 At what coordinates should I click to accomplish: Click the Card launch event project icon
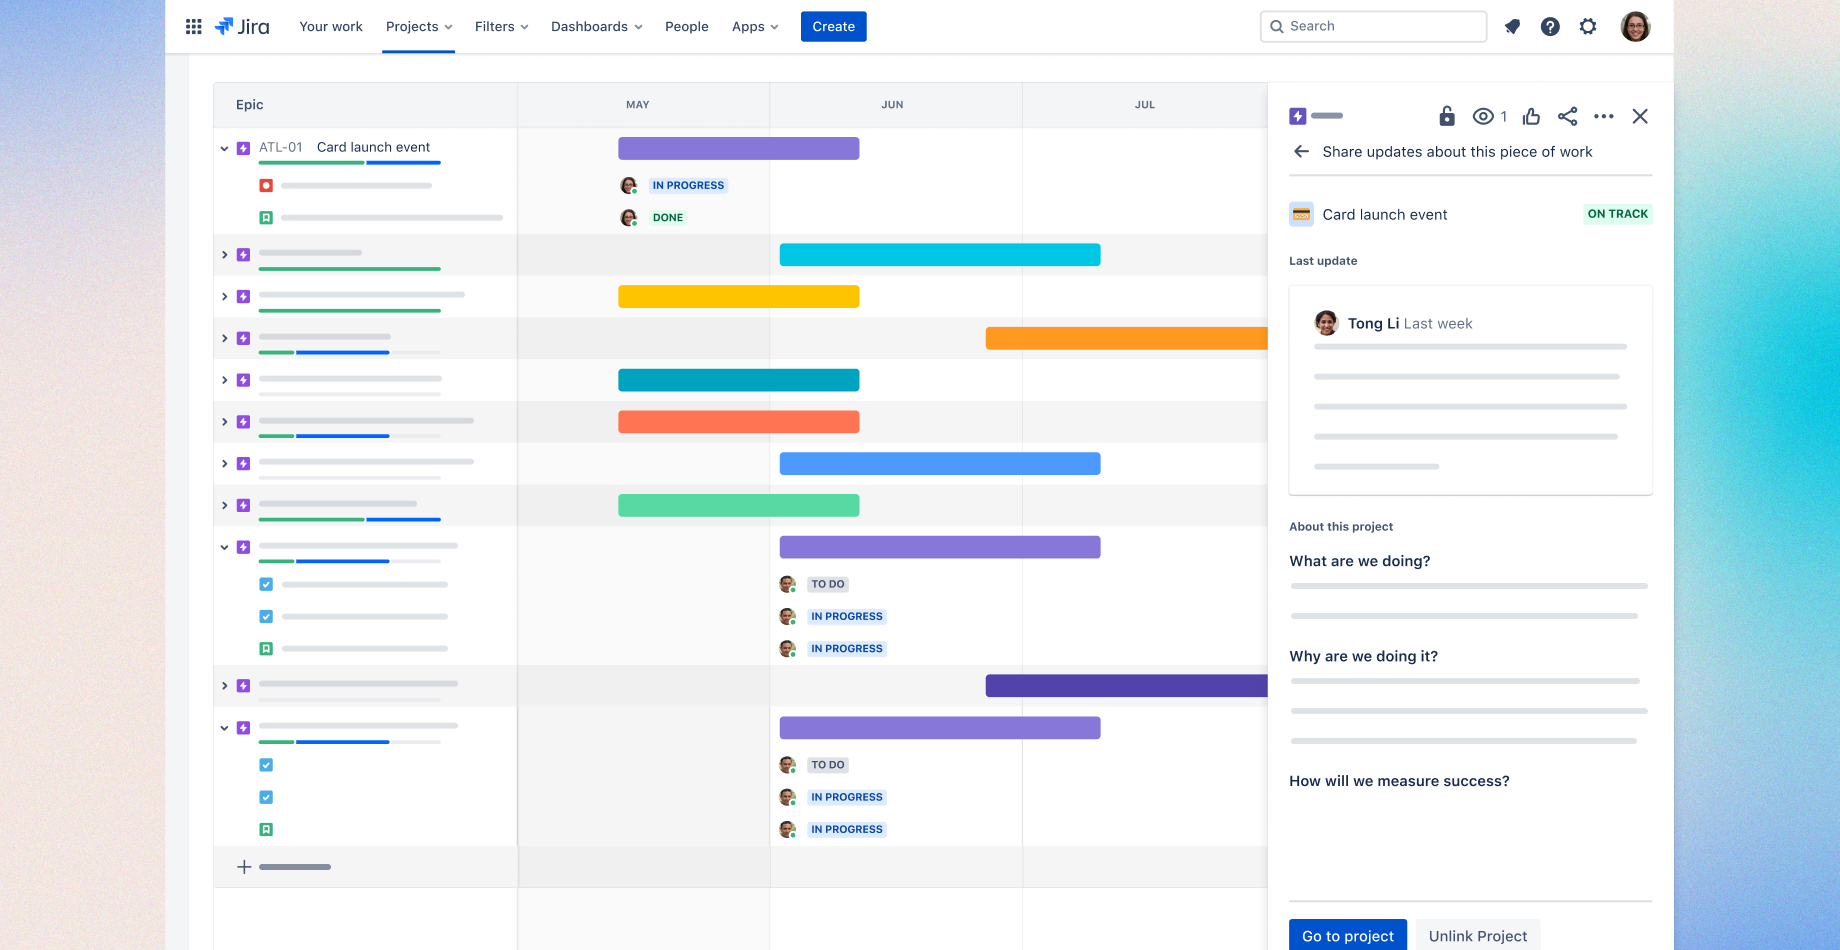(x=1301, y=214)
